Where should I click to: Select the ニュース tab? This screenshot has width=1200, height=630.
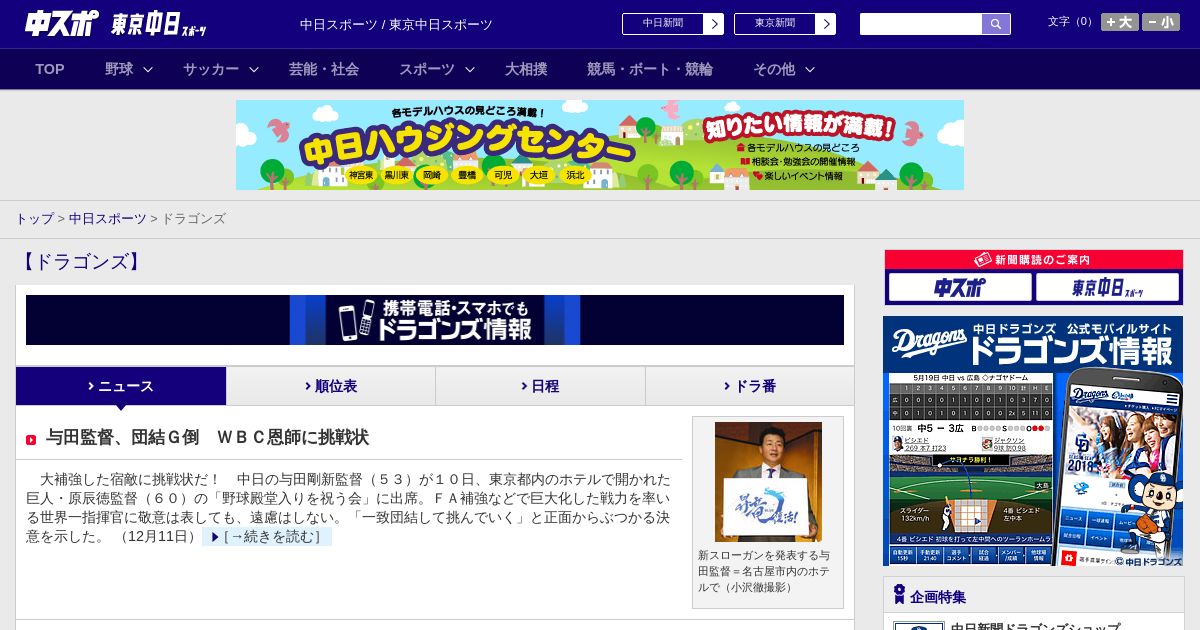click(x=121, y=386)
